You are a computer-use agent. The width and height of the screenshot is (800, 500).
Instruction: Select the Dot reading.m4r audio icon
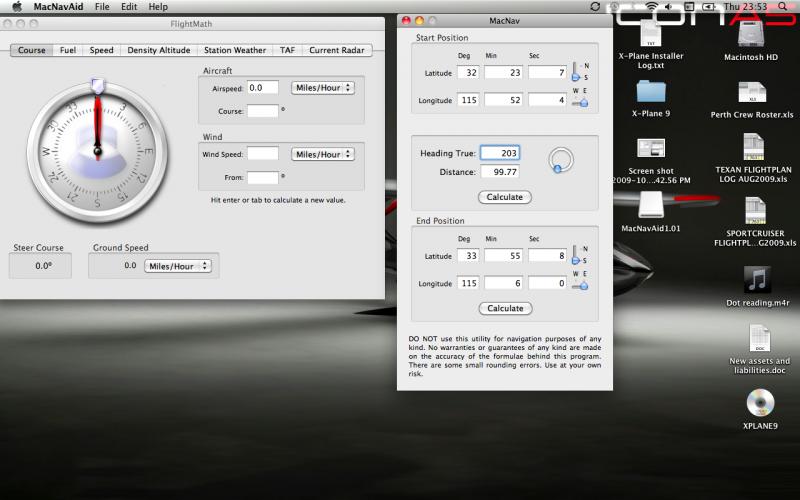[x=757, y=280]
